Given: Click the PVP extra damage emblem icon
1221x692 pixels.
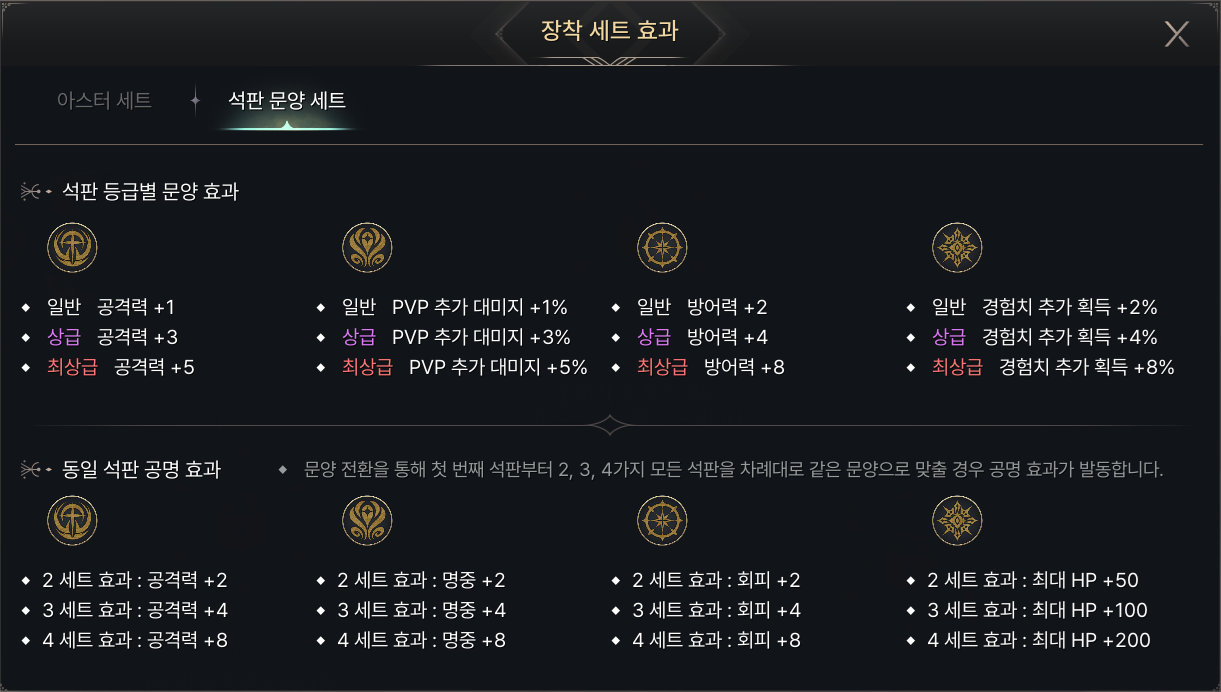Looking at the screenshot, I should 367,248.
